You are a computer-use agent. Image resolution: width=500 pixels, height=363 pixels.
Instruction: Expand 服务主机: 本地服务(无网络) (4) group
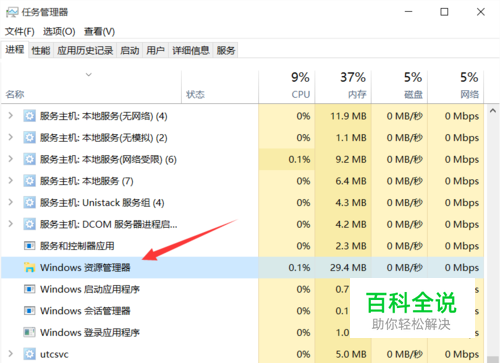11,116
